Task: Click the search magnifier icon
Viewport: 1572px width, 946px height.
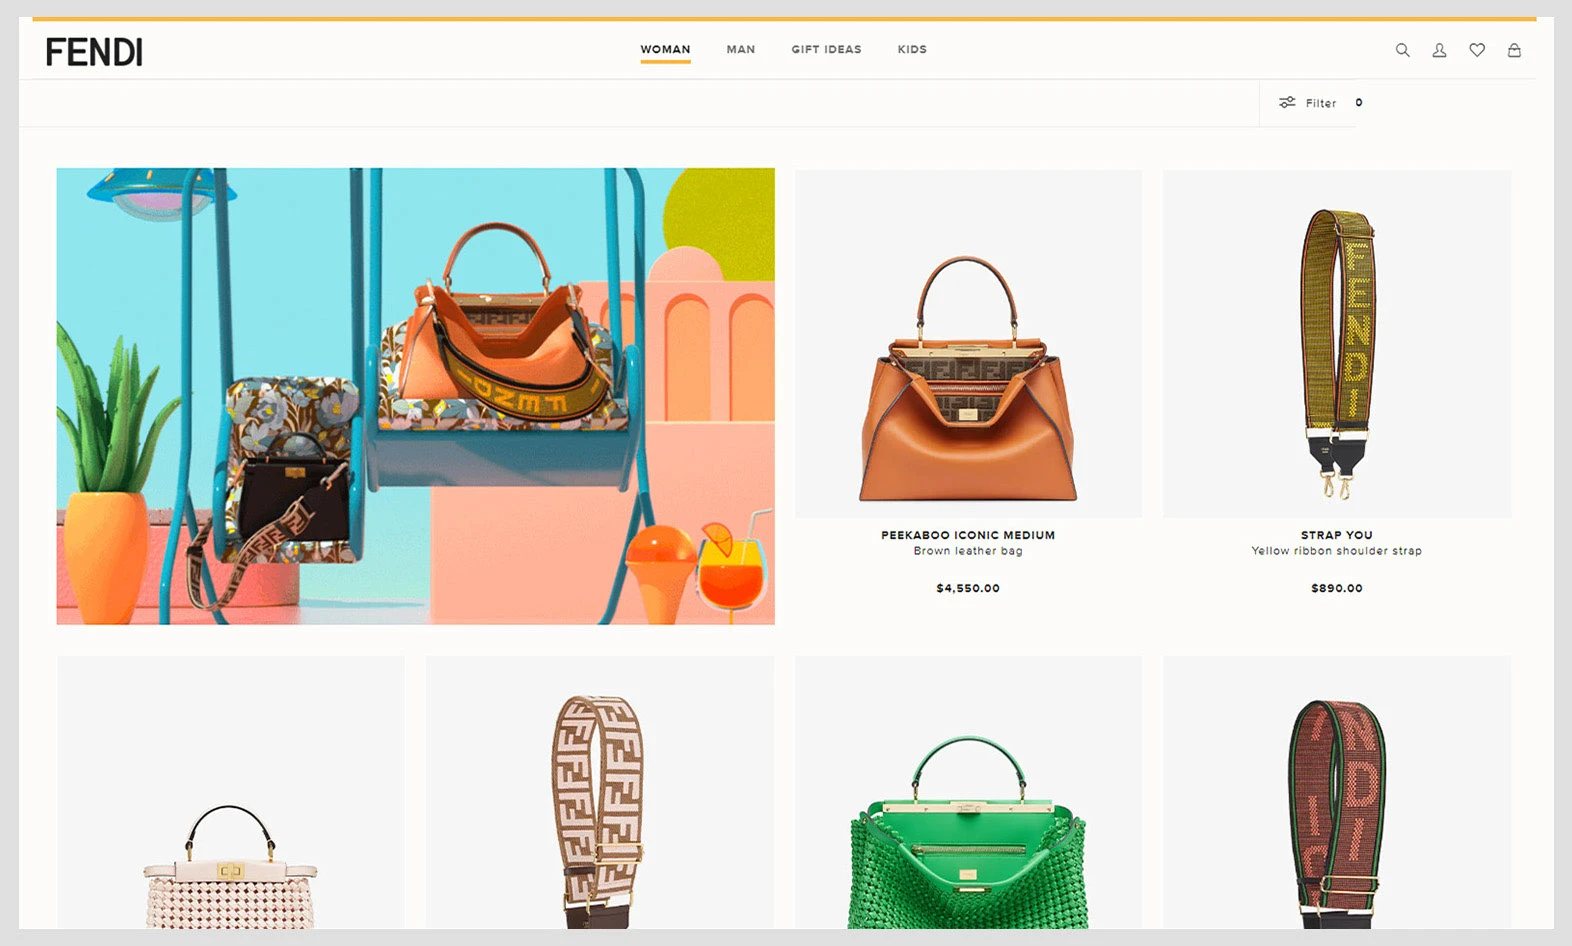Action: point(1402,50)
